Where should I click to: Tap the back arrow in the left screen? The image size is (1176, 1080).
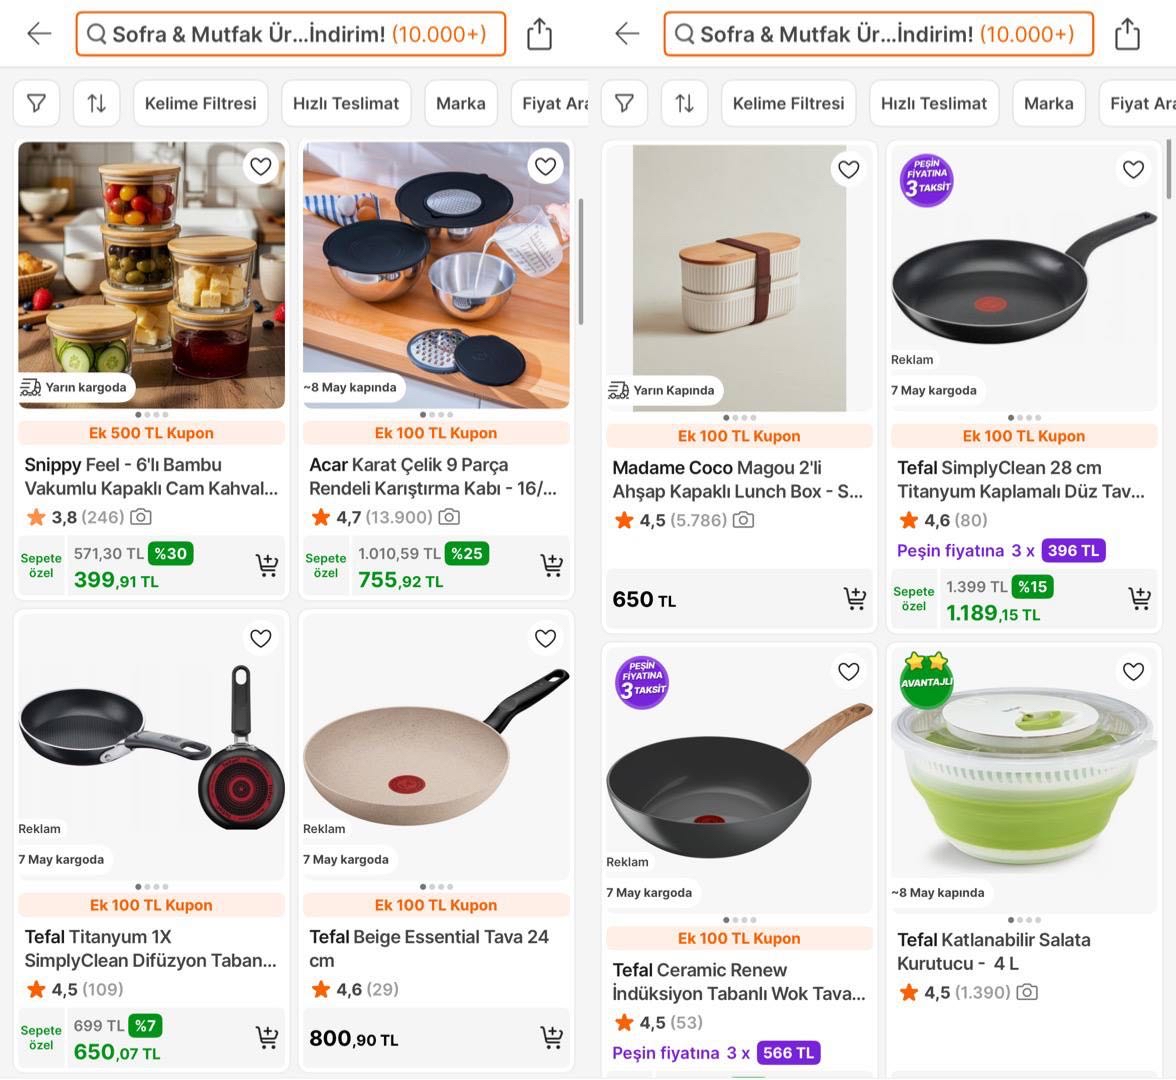point(39,33)
